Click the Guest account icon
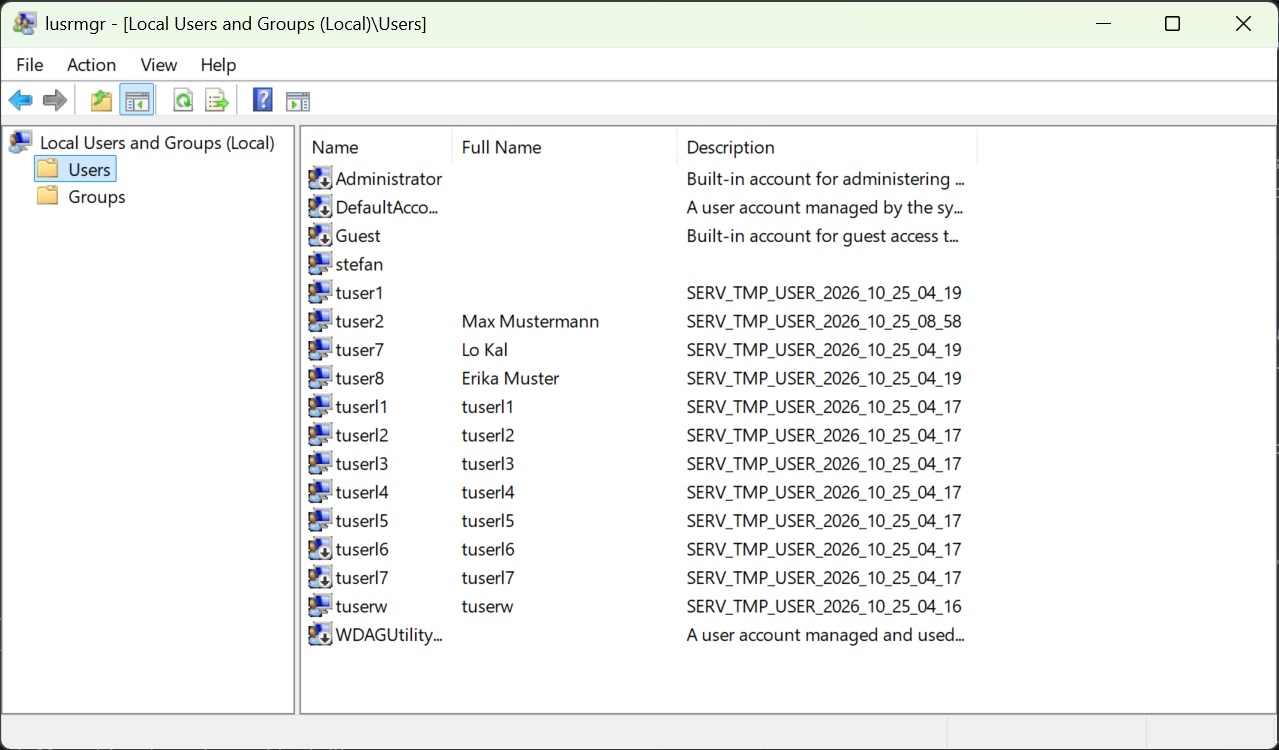 [320, 236]
